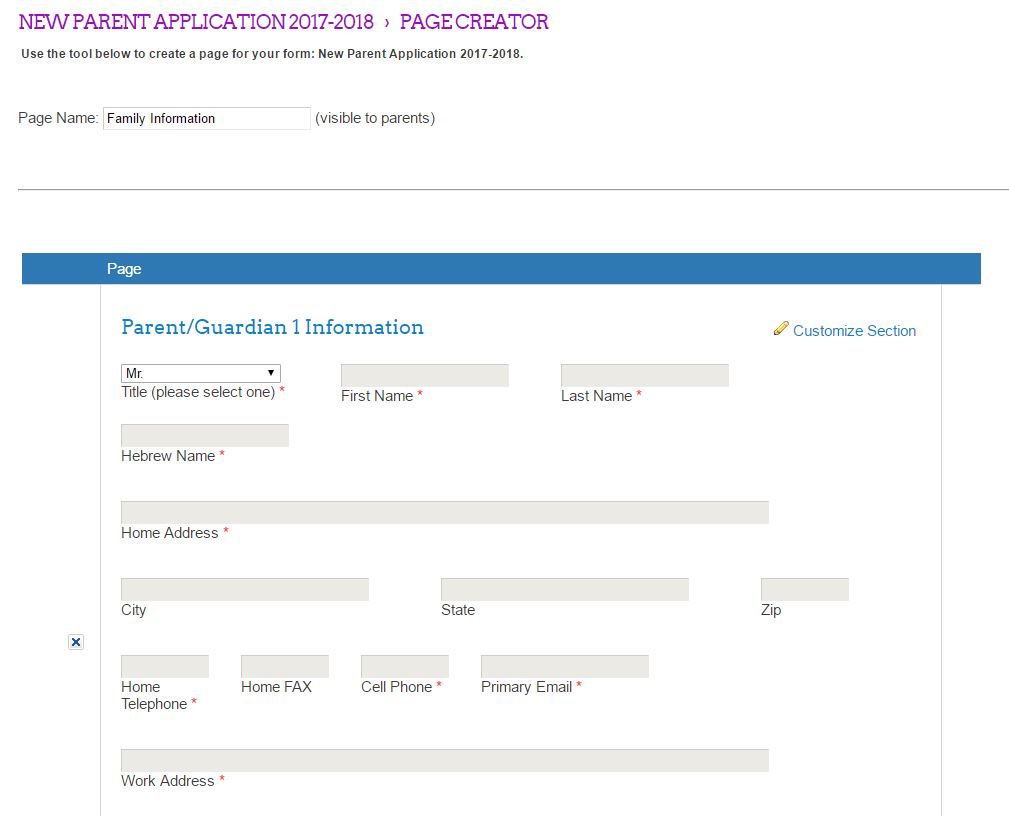Click the New Parent Application 2017-2018 breadcrumb

pyautogui.click(x=196, y=22)
